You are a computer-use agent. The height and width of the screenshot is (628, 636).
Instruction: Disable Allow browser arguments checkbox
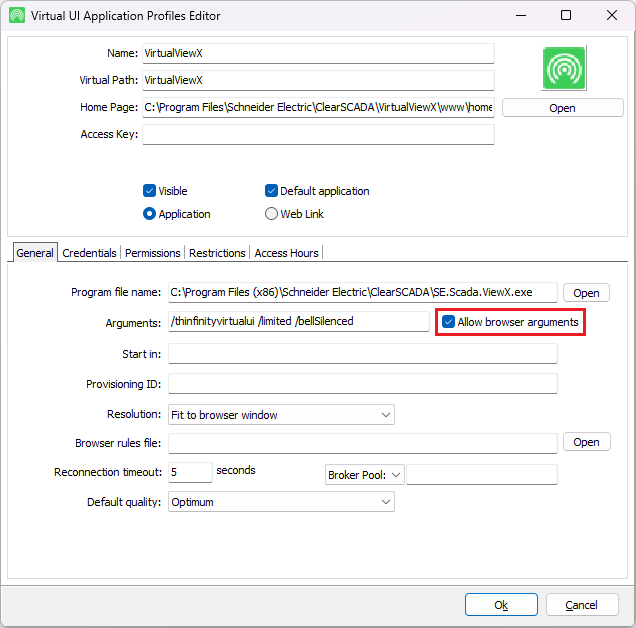449,322
